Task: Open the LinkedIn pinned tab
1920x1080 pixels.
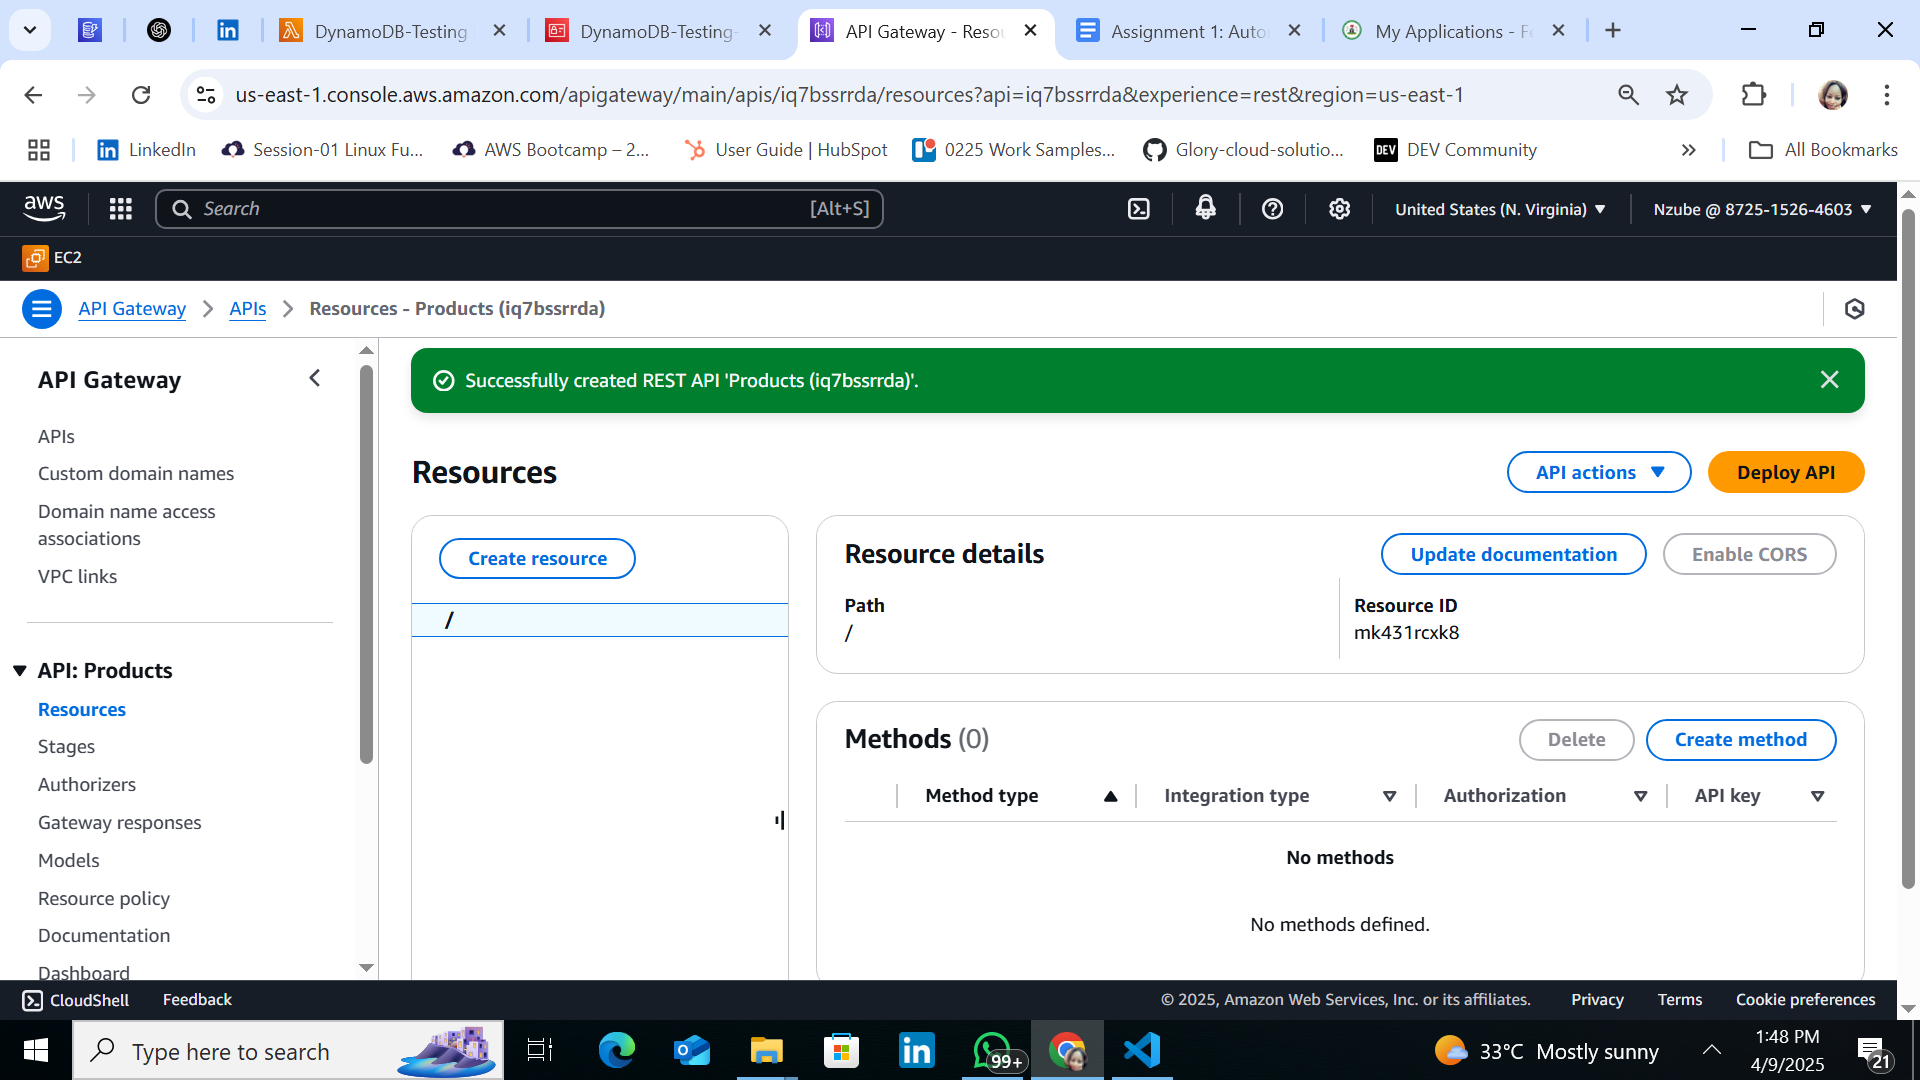Action: pos(228,31)
